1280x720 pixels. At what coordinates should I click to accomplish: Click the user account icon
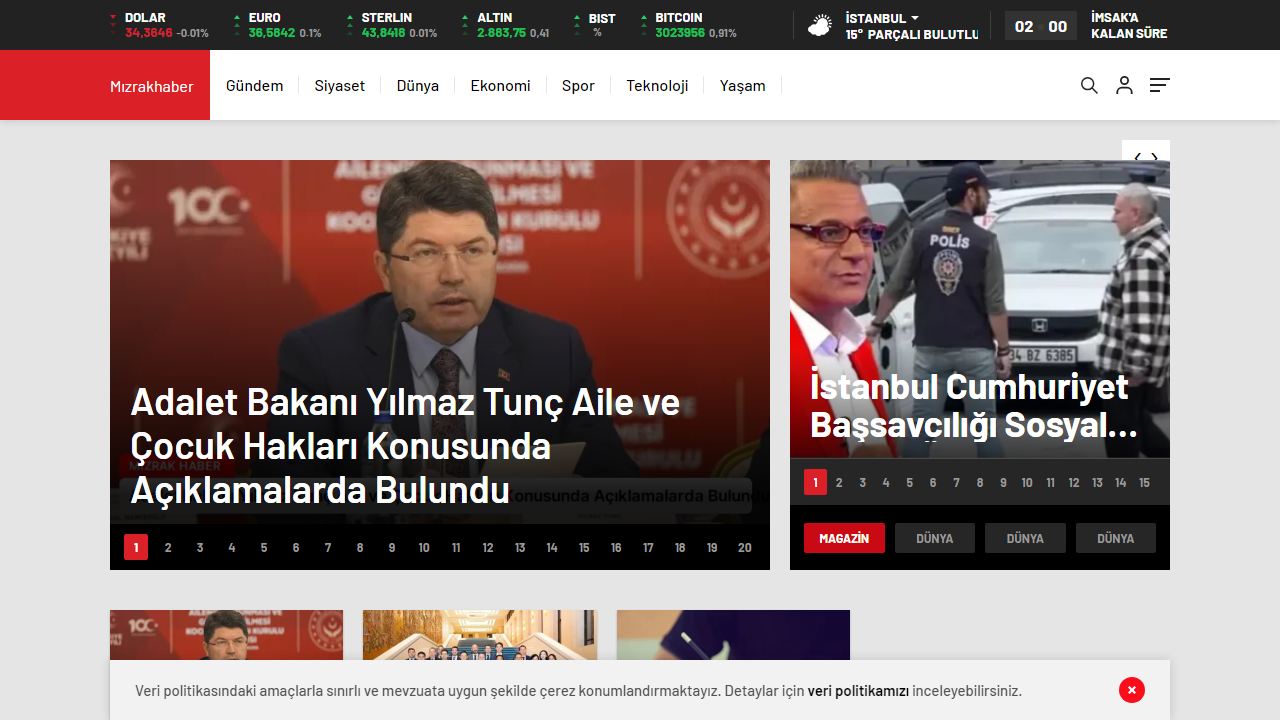1124,86
